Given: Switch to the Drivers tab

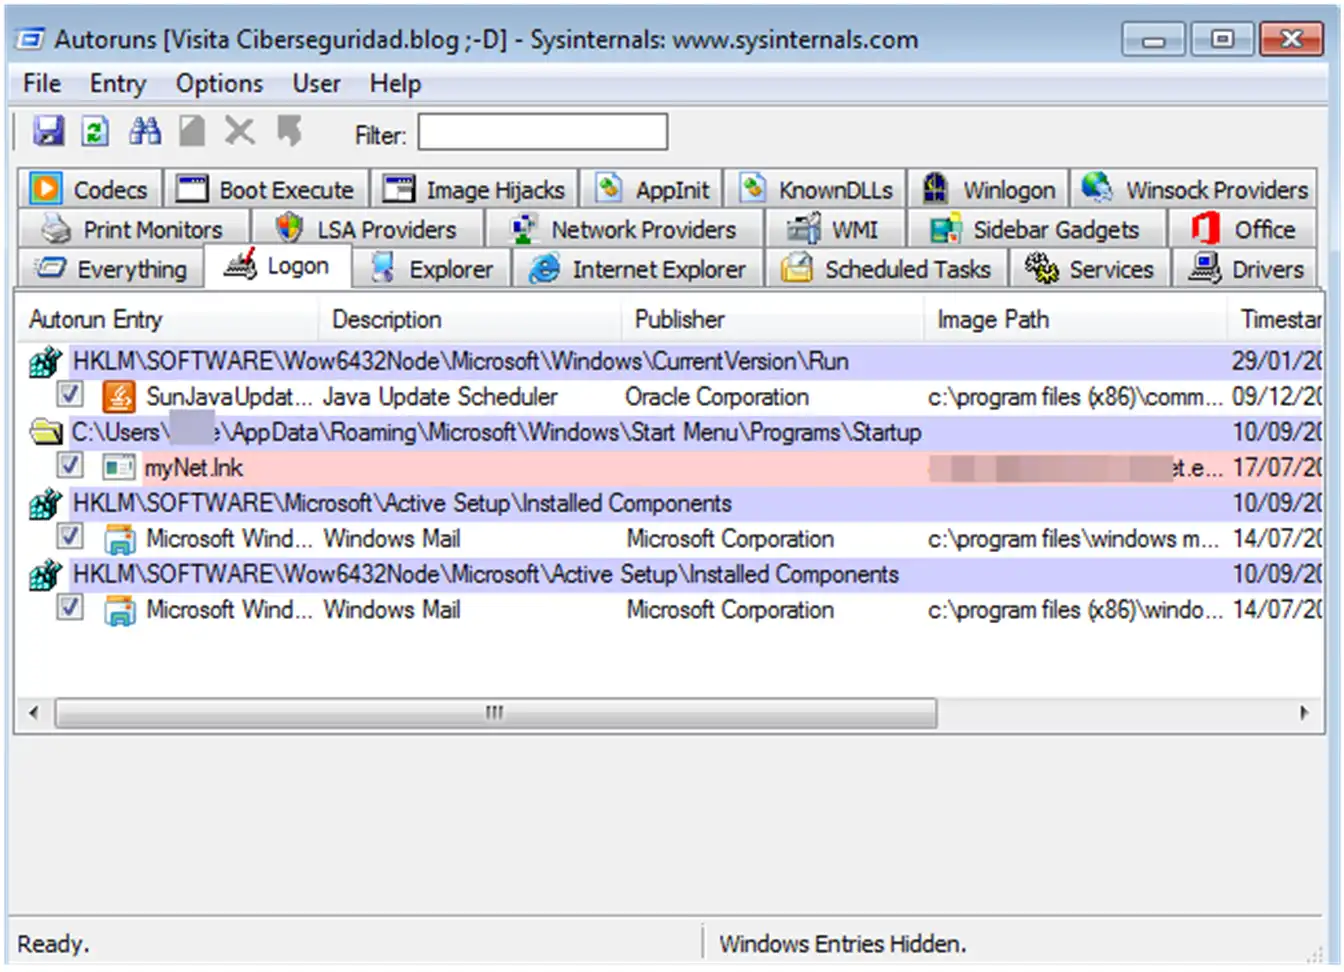Looking at the screenshot, I should click(x=1245, y=269).
